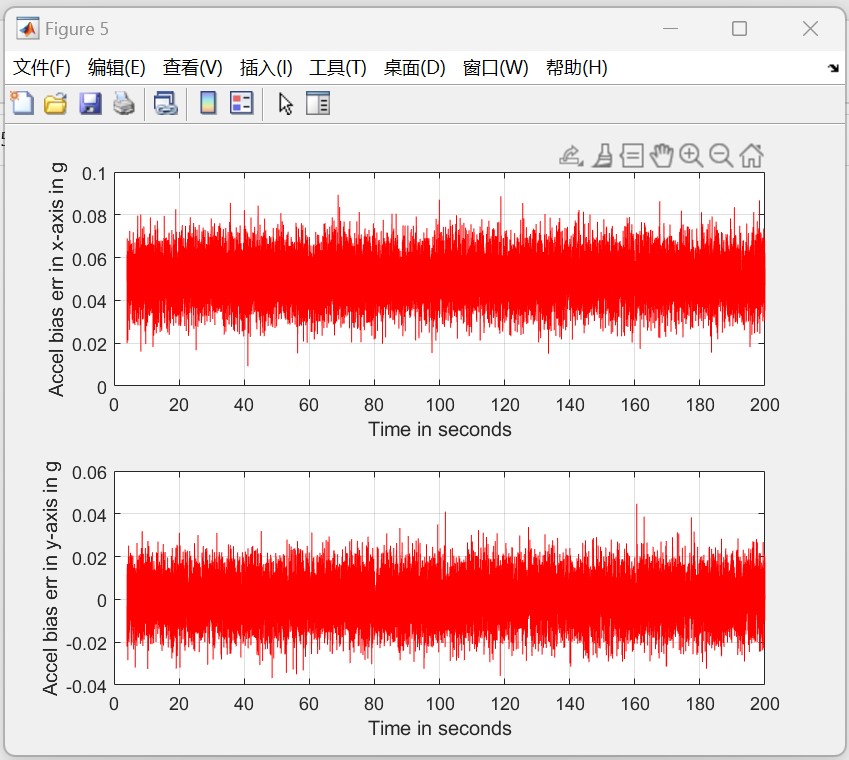
Task: Click the y-axis bias error plot
Action: tap(439, 578)
